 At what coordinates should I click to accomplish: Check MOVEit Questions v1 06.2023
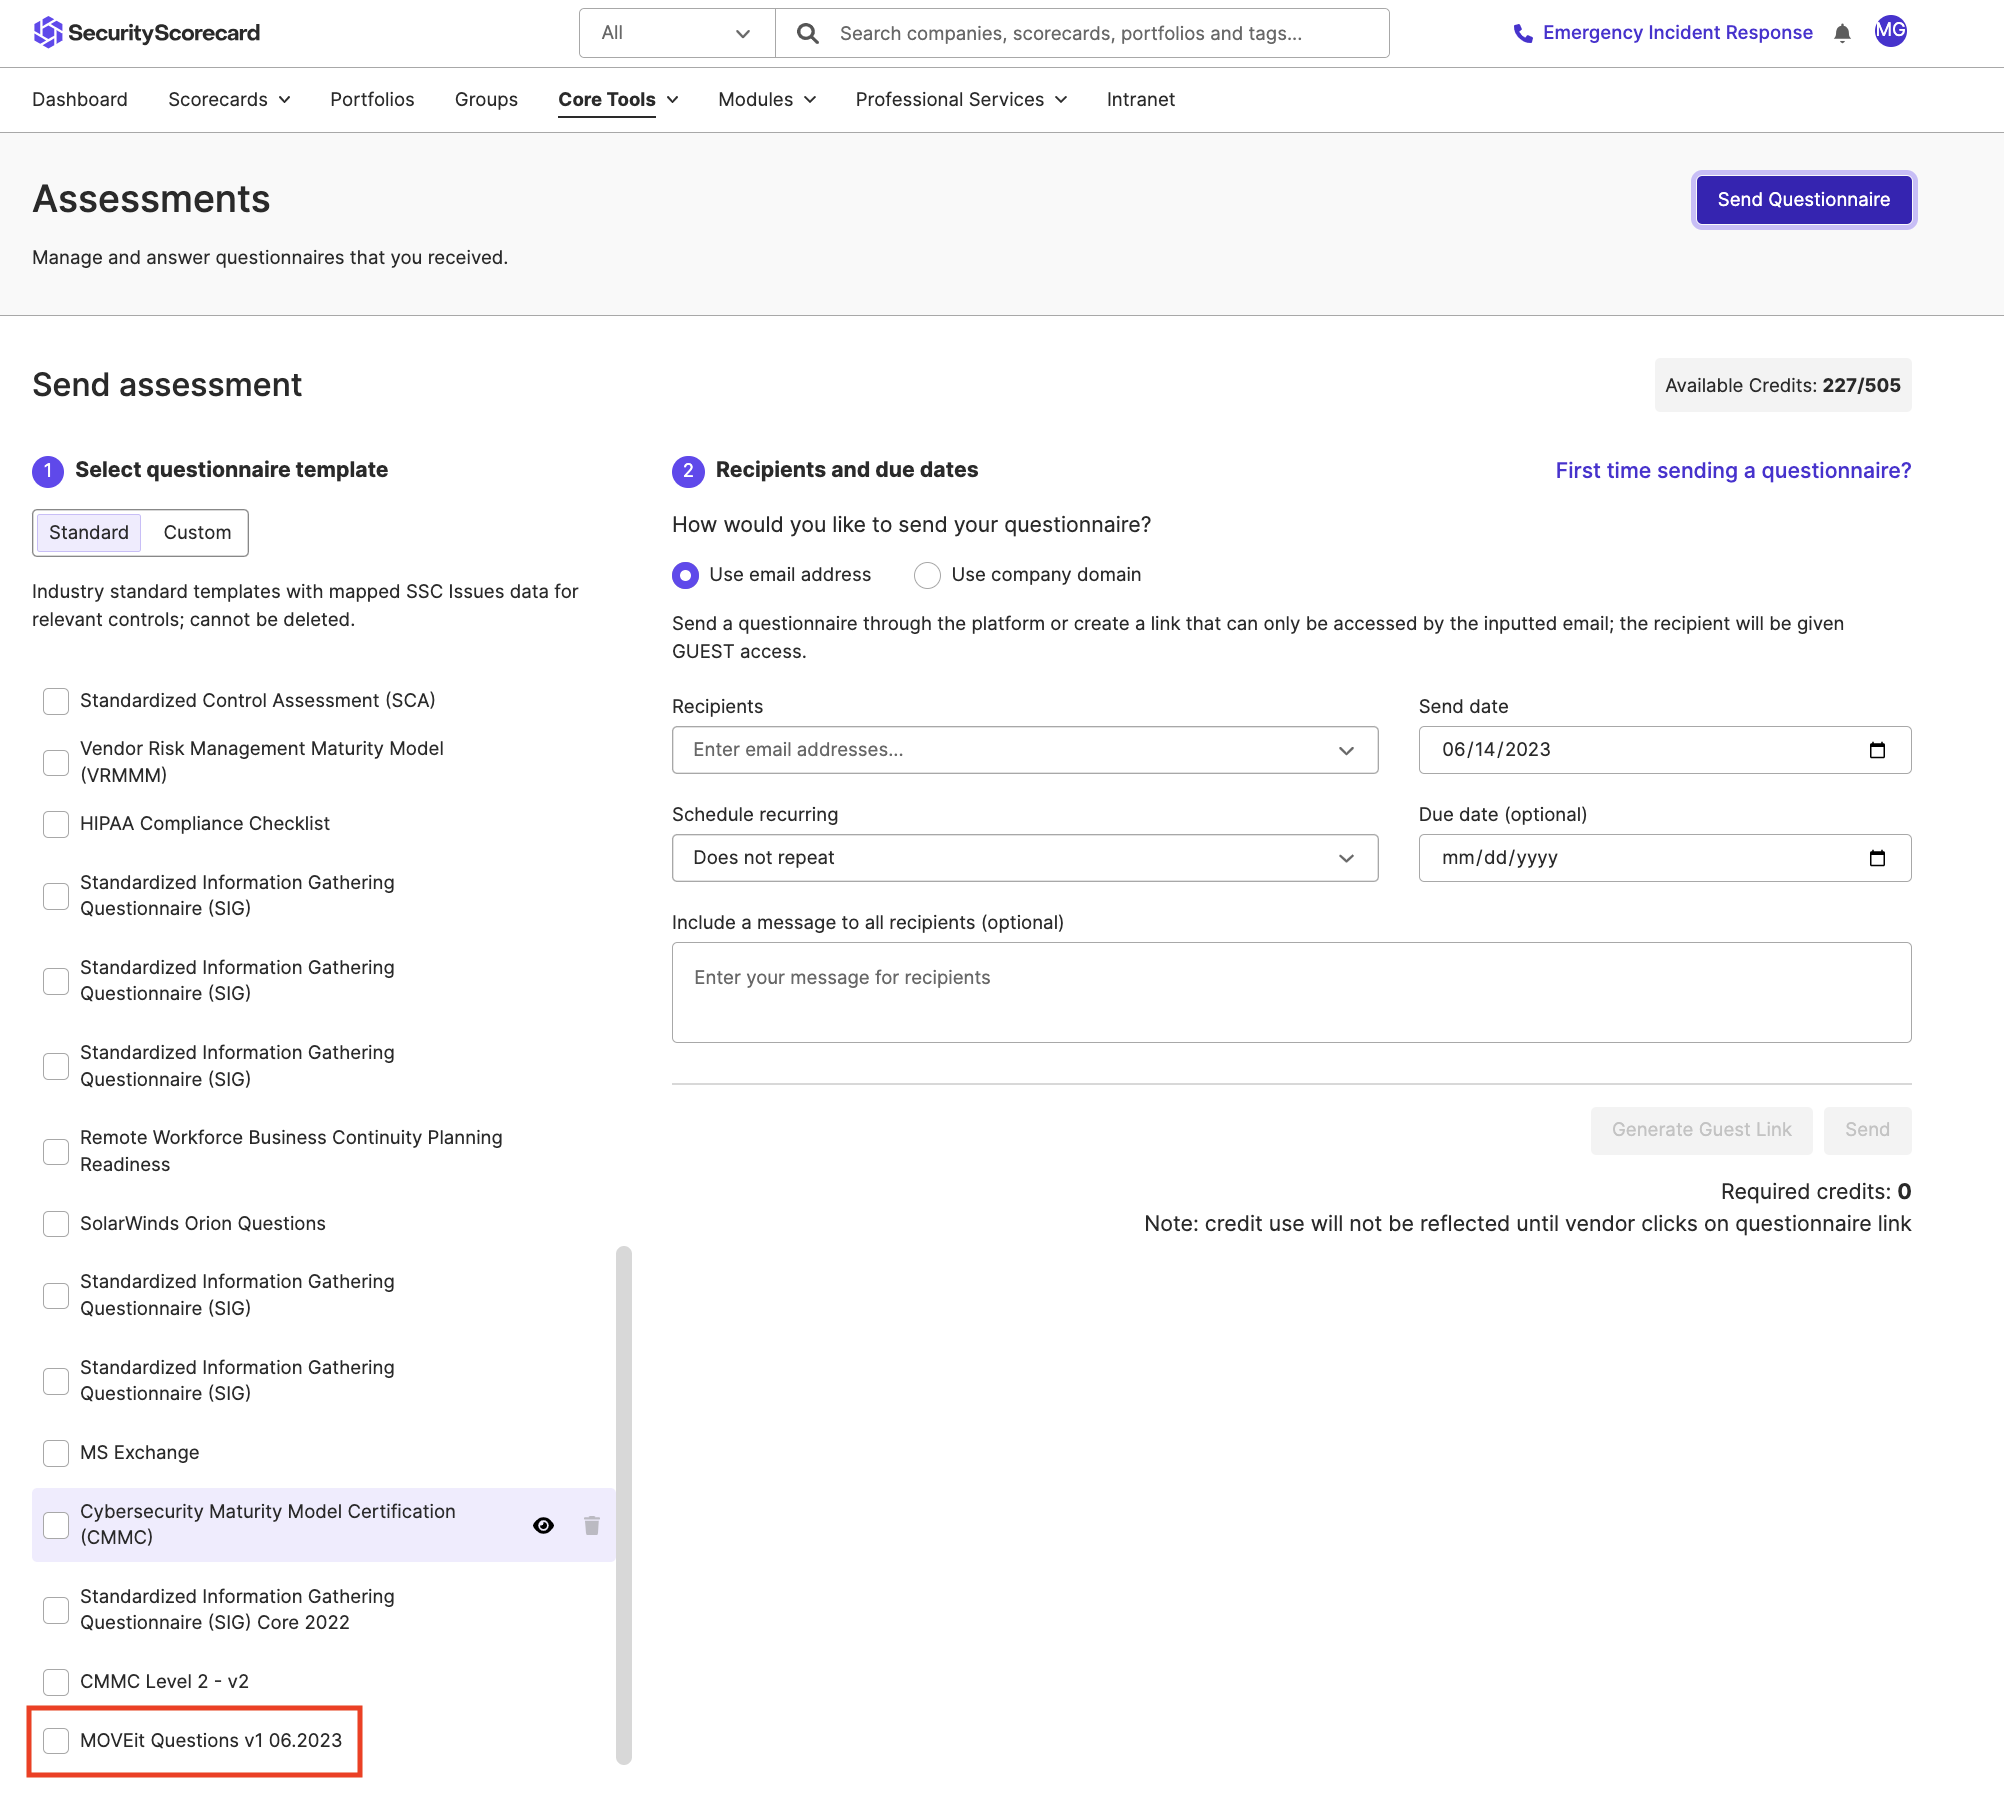coord(56,1741)
